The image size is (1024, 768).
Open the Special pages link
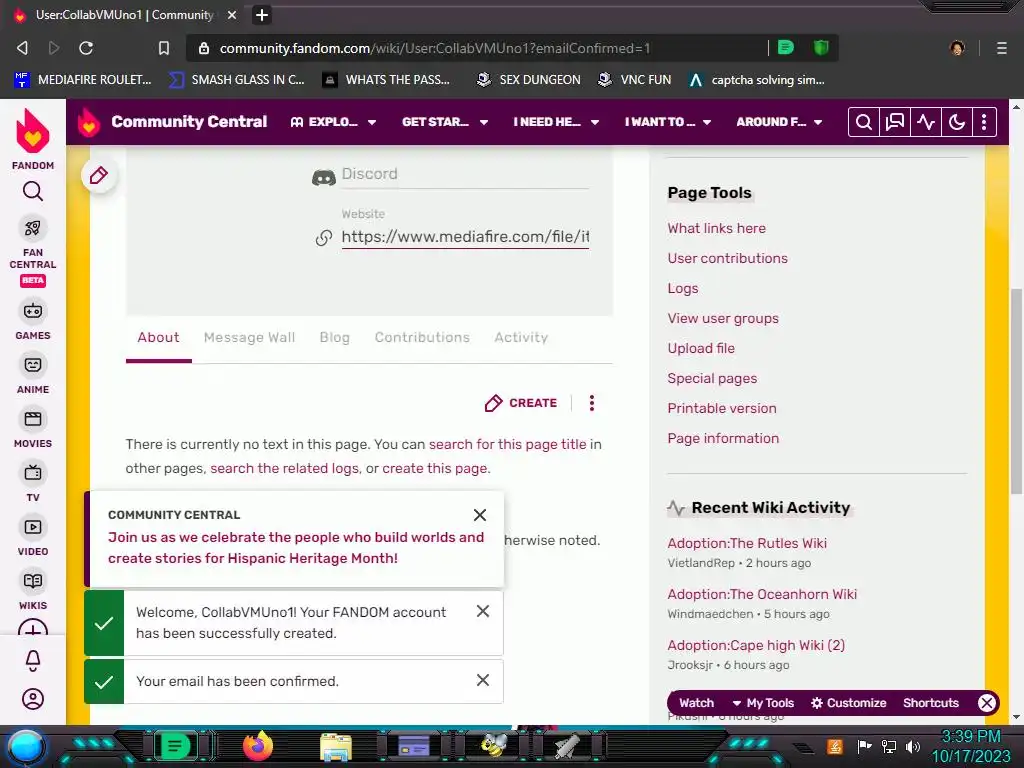coord(712,379)
